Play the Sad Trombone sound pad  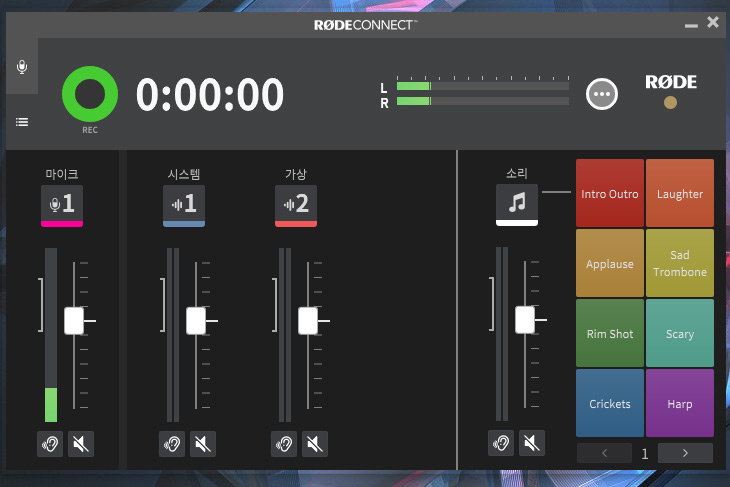click(680, 263)
